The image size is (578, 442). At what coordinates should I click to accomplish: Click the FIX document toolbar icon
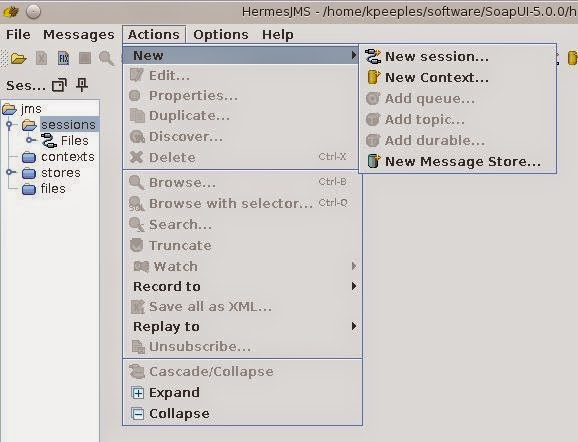click(x=63, y=58)
